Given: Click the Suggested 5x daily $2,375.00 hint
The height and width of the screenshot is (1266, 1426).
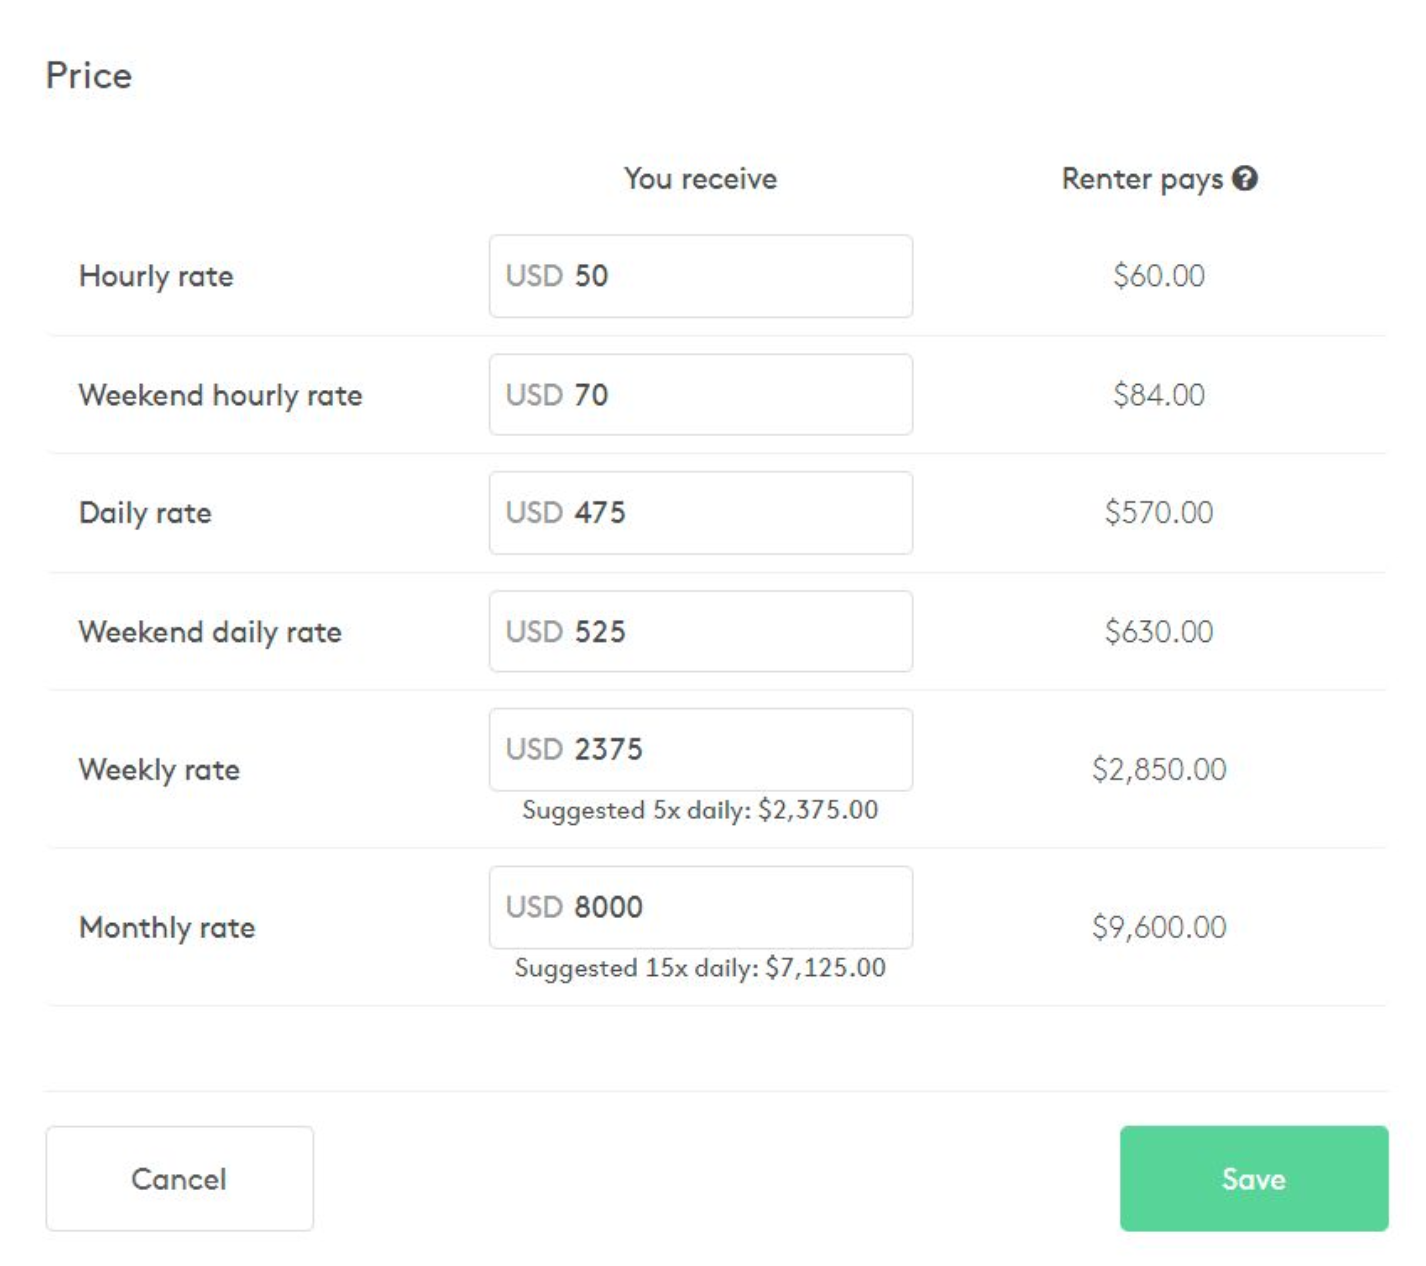Looking at the screenshot, I should [700, 810].
